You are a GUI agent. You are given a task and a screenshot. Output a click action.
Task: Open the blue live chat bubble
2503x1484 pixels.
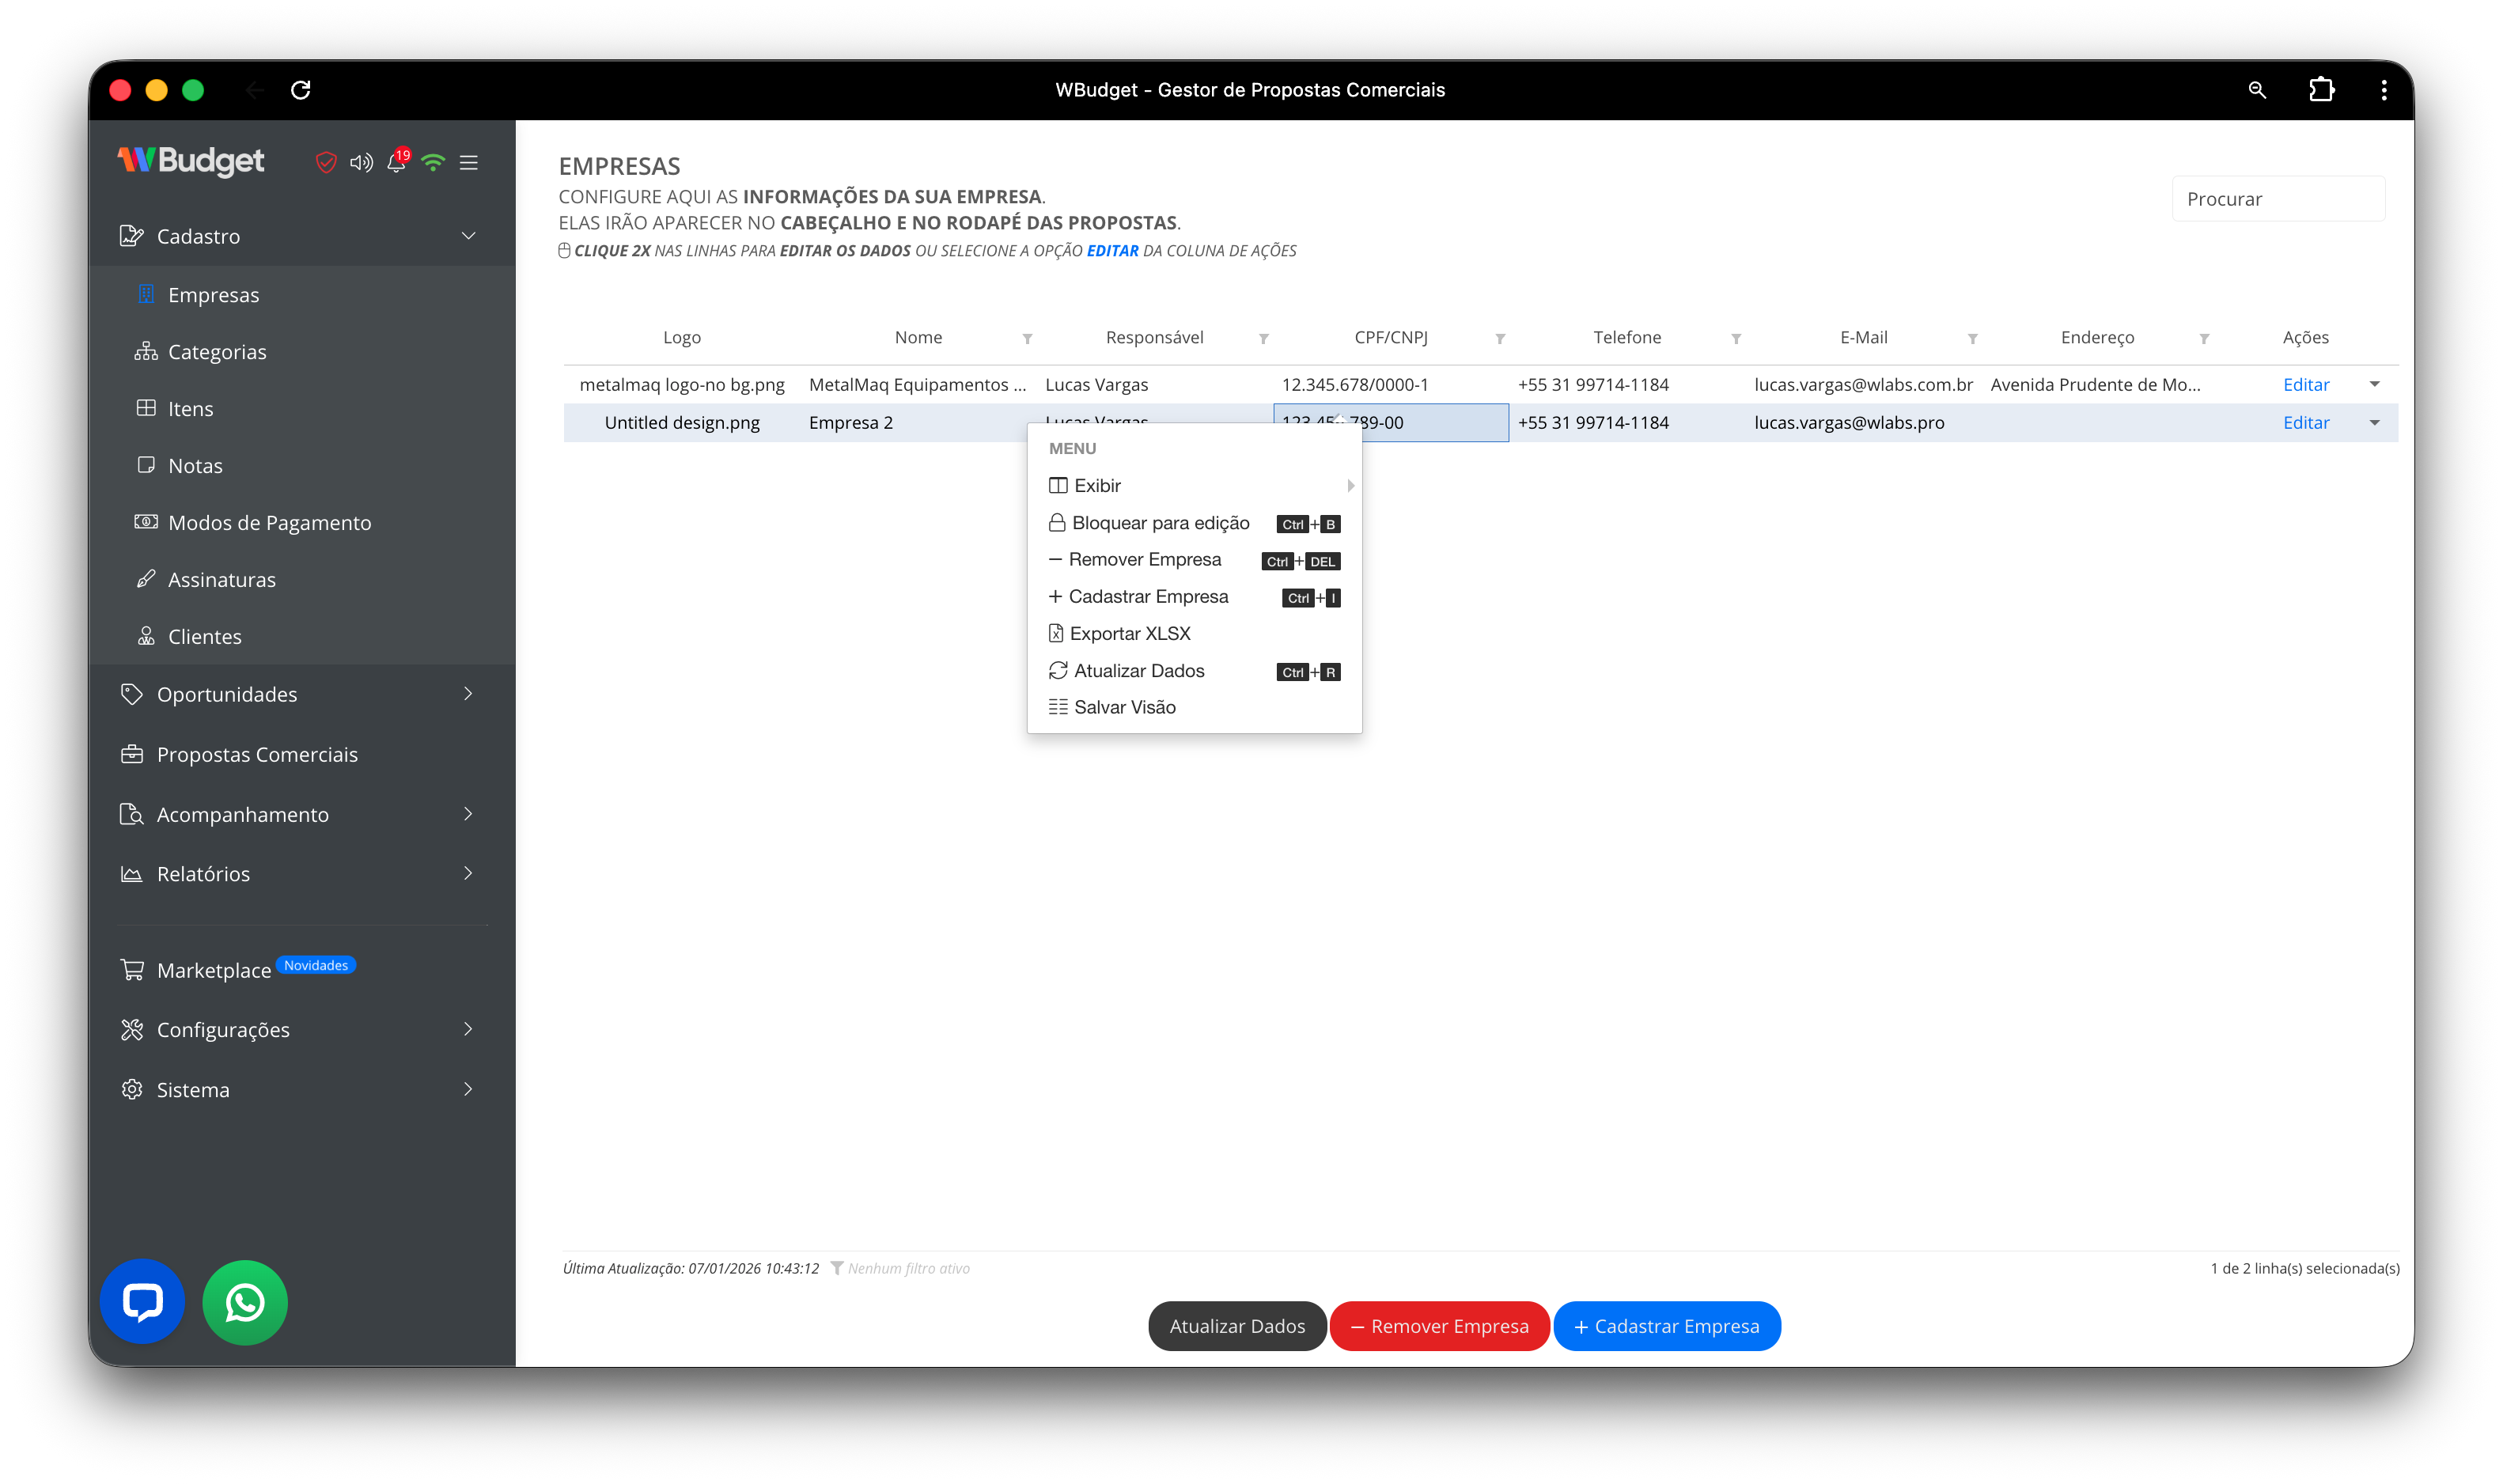click(x=142, y=1302)
